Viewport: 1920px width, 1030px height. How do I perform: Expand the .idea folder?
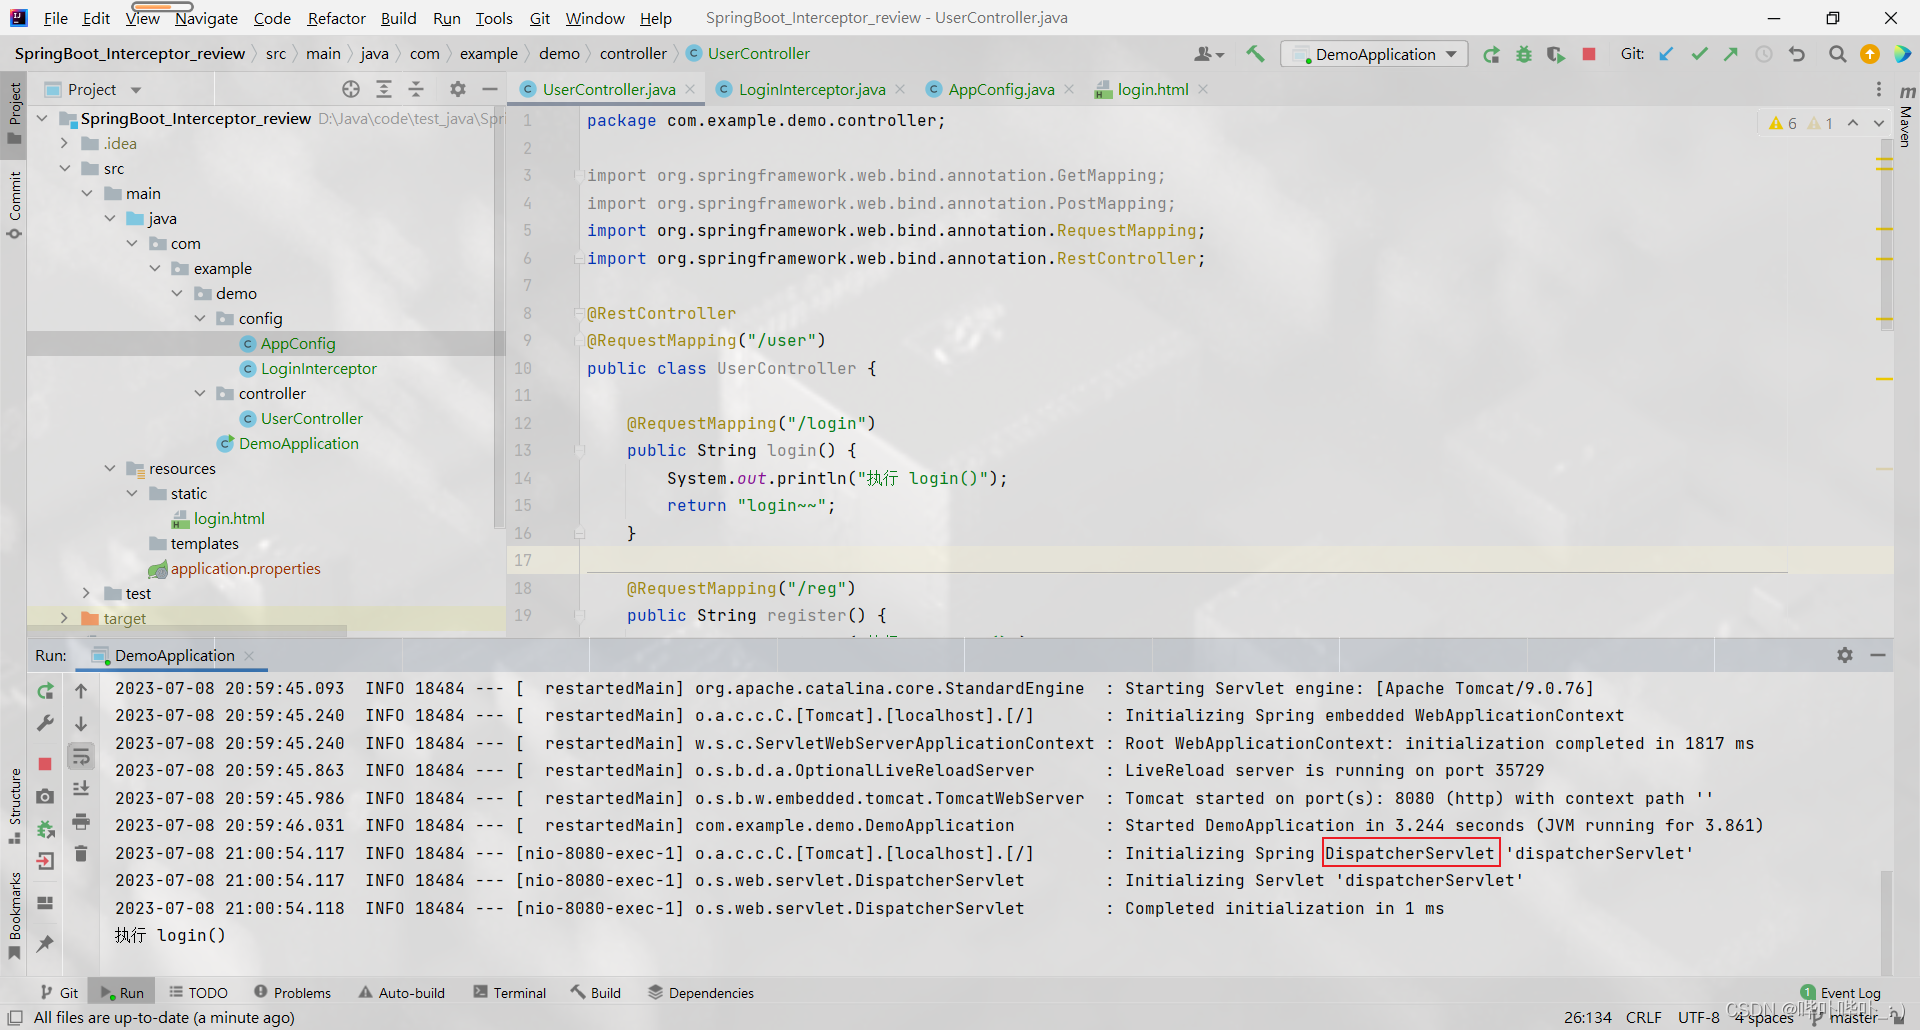[65, 143]
